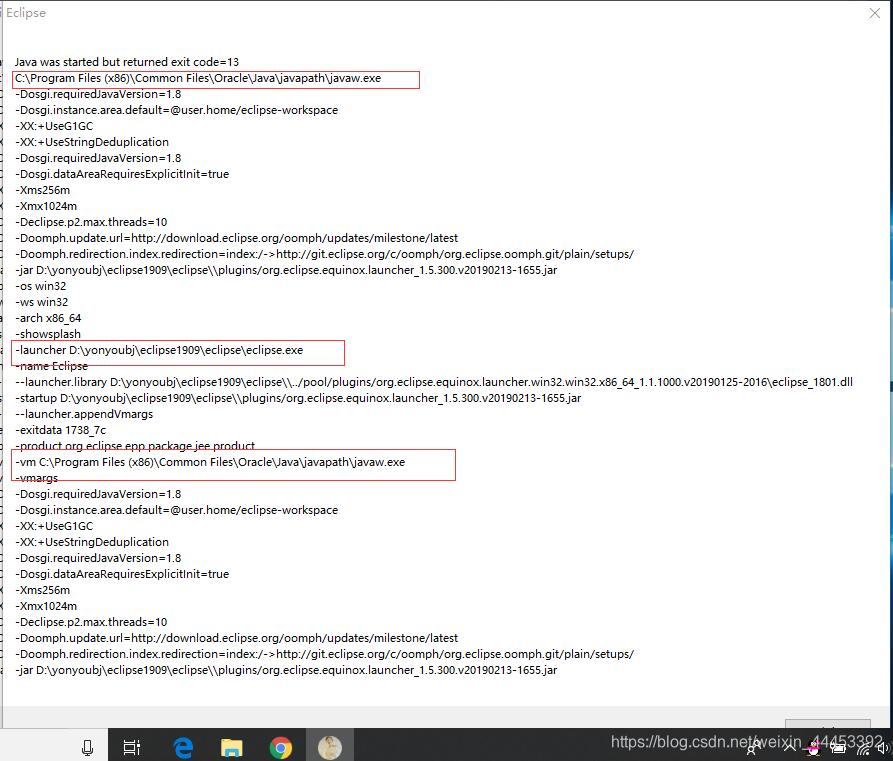This screenshot has height=761, width=893.
Task: Open File Explorer from the taskbar
Action: (231, 747)
